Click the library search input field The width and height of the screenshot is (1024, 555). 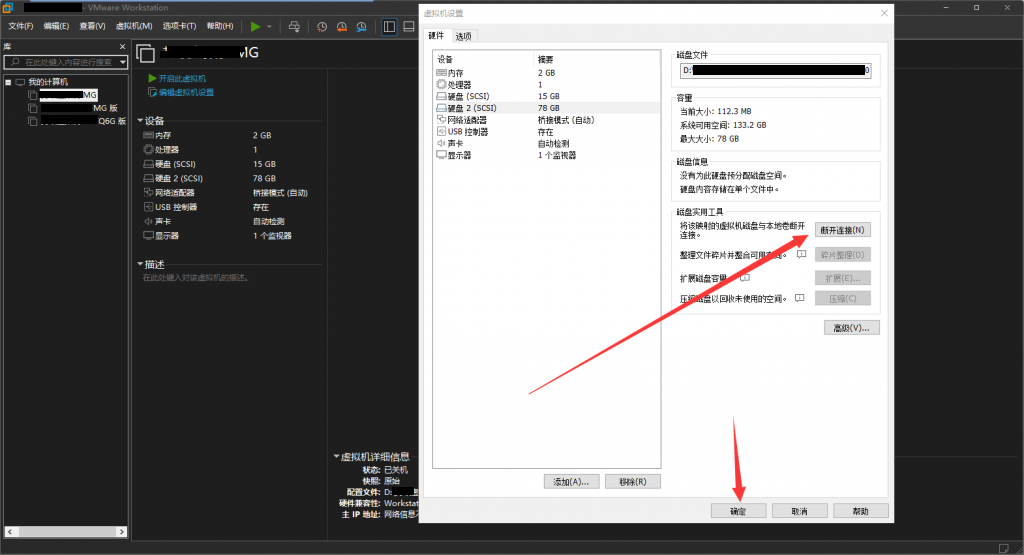tap(65, 62)
